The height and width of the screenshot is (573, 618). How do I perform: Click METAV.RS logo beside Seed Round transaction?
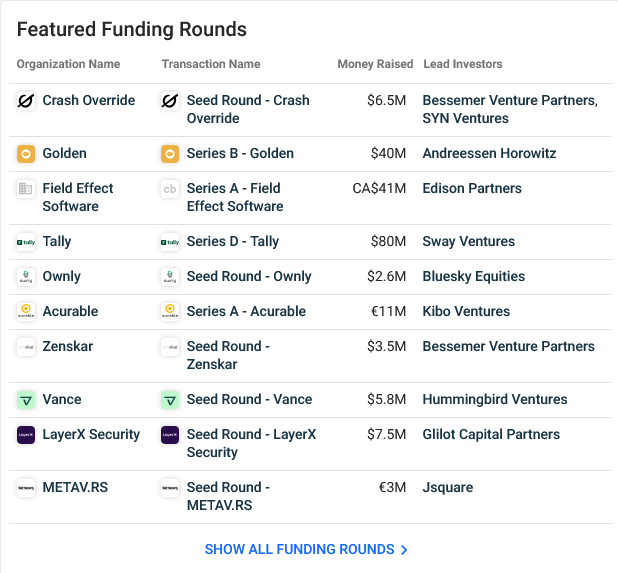[170, 488]
